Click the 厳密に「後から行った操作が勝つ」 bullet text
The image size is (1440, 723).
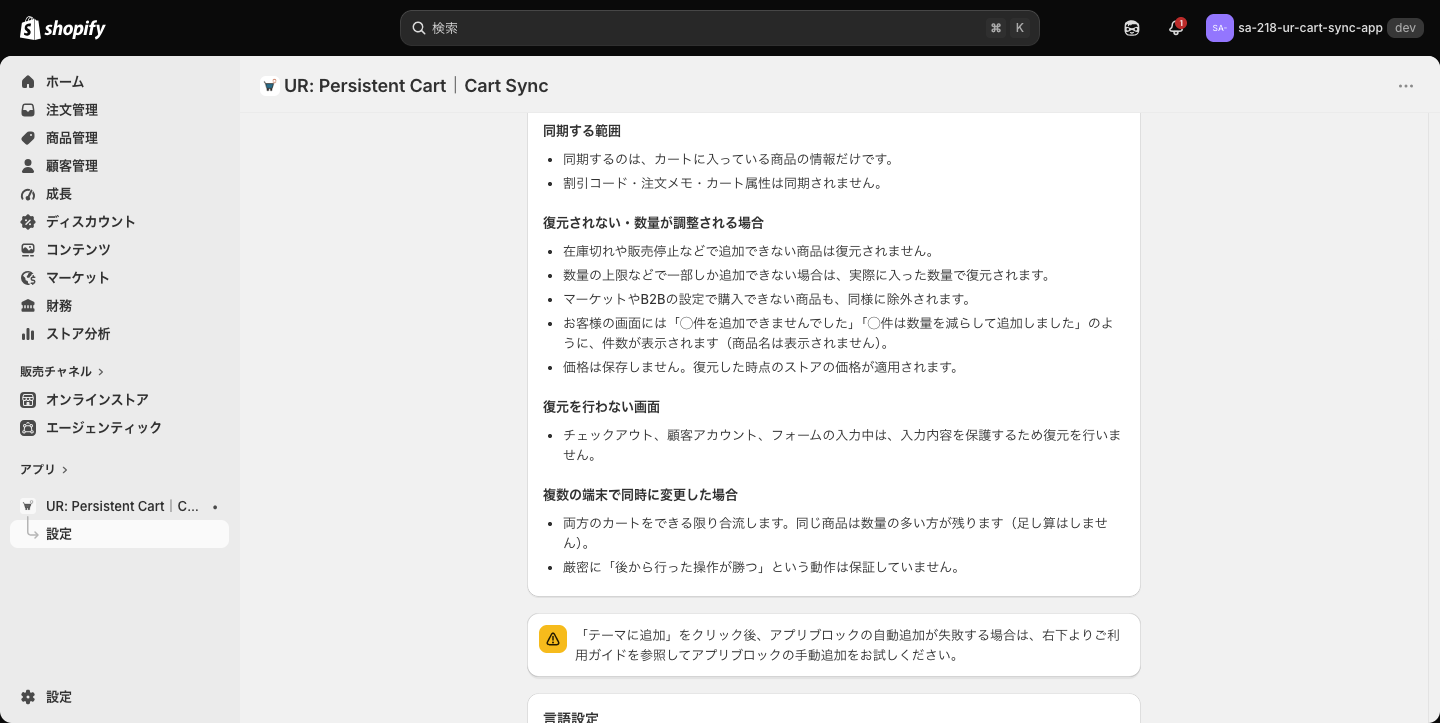tap(761, 567)
